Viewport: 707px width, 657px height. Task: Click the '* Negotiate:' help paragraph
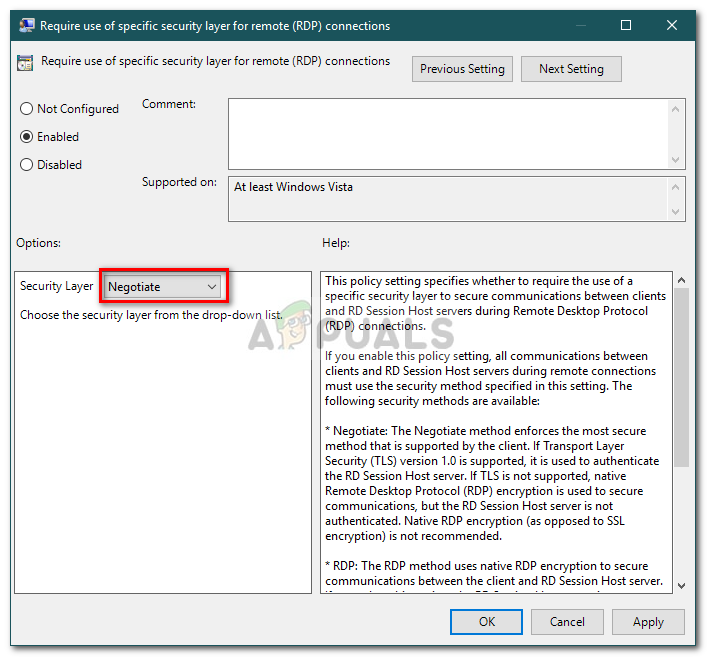click(492, 483)
